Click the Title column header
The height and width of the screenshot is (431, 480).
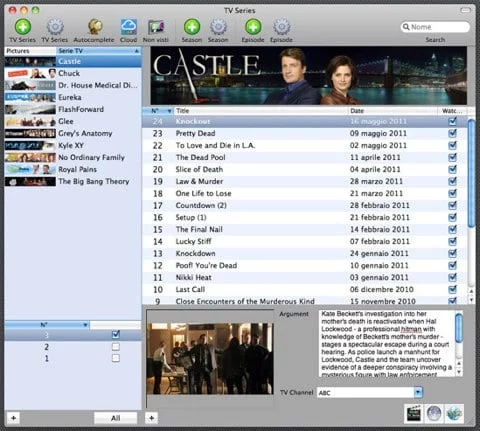point(261,111)
